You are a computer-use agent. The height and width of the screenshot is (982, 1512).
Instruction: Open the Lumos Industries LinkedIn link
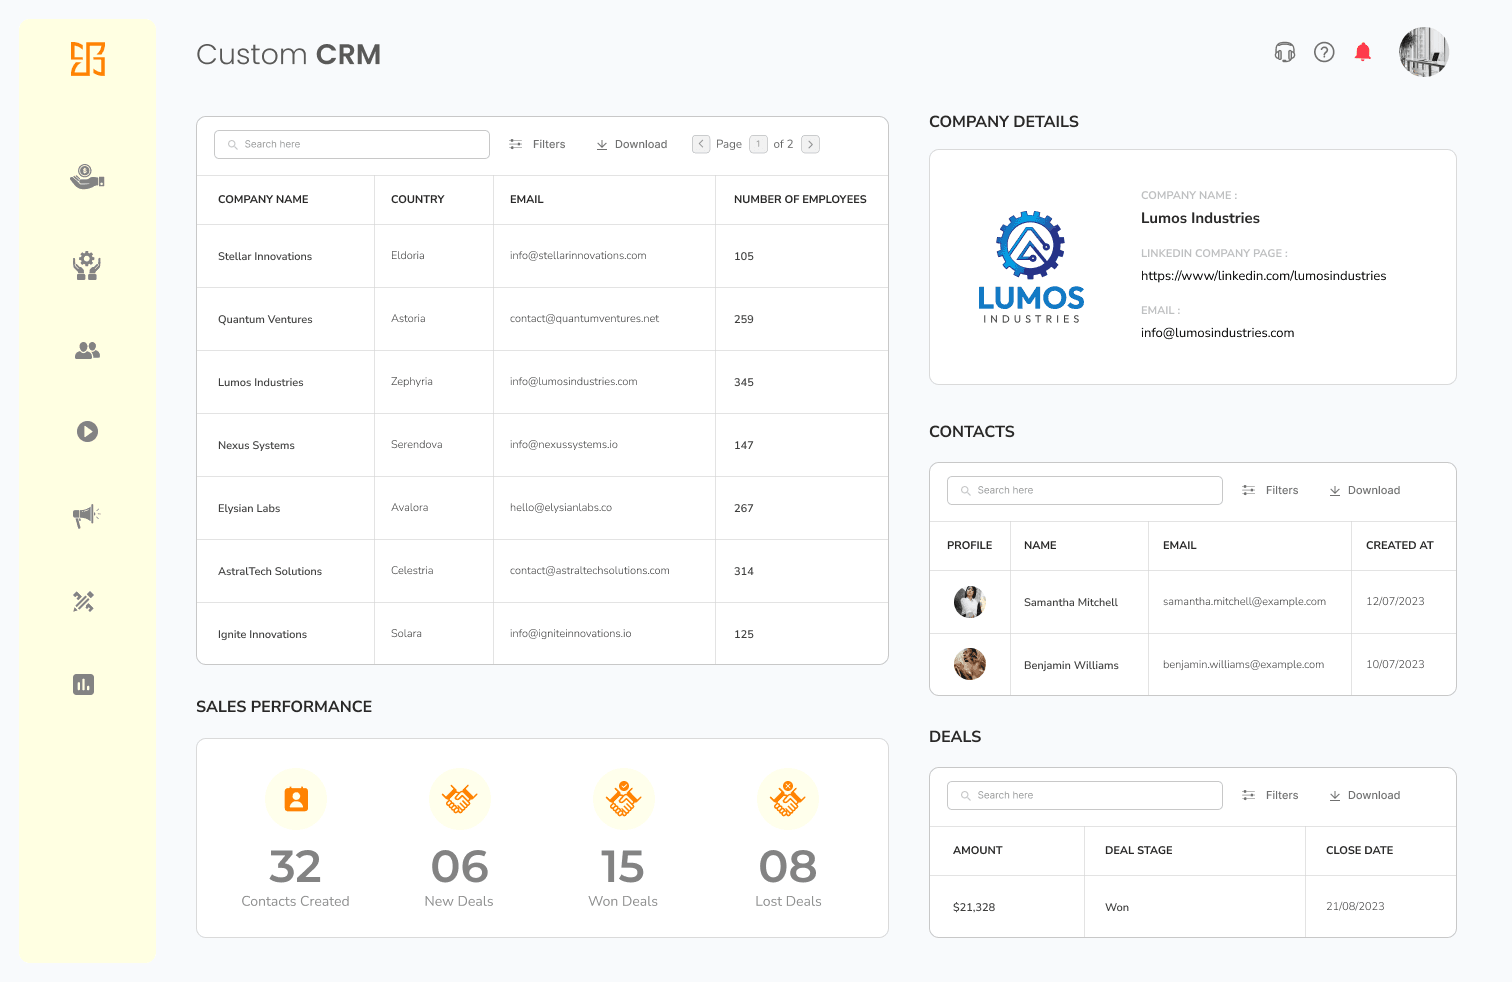click(1263, 275)
